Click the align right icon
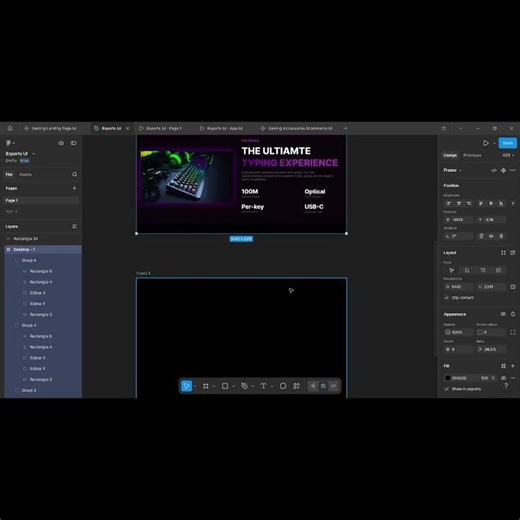The width and height of the screenshot is (520, 520). (x=469, y=203)
